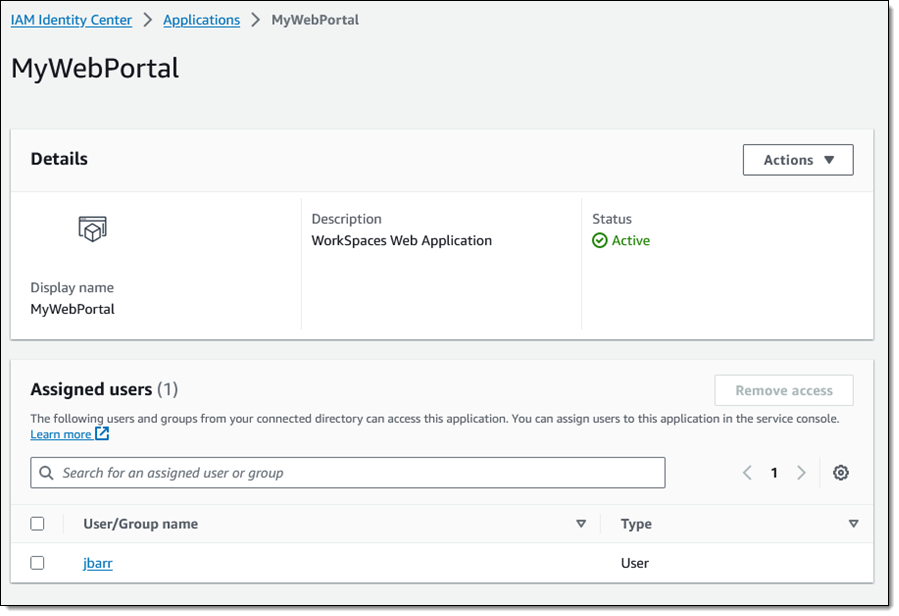Go to previous page arrow
This screenshot has height=616, width=899.
click(x=747, y=473)
